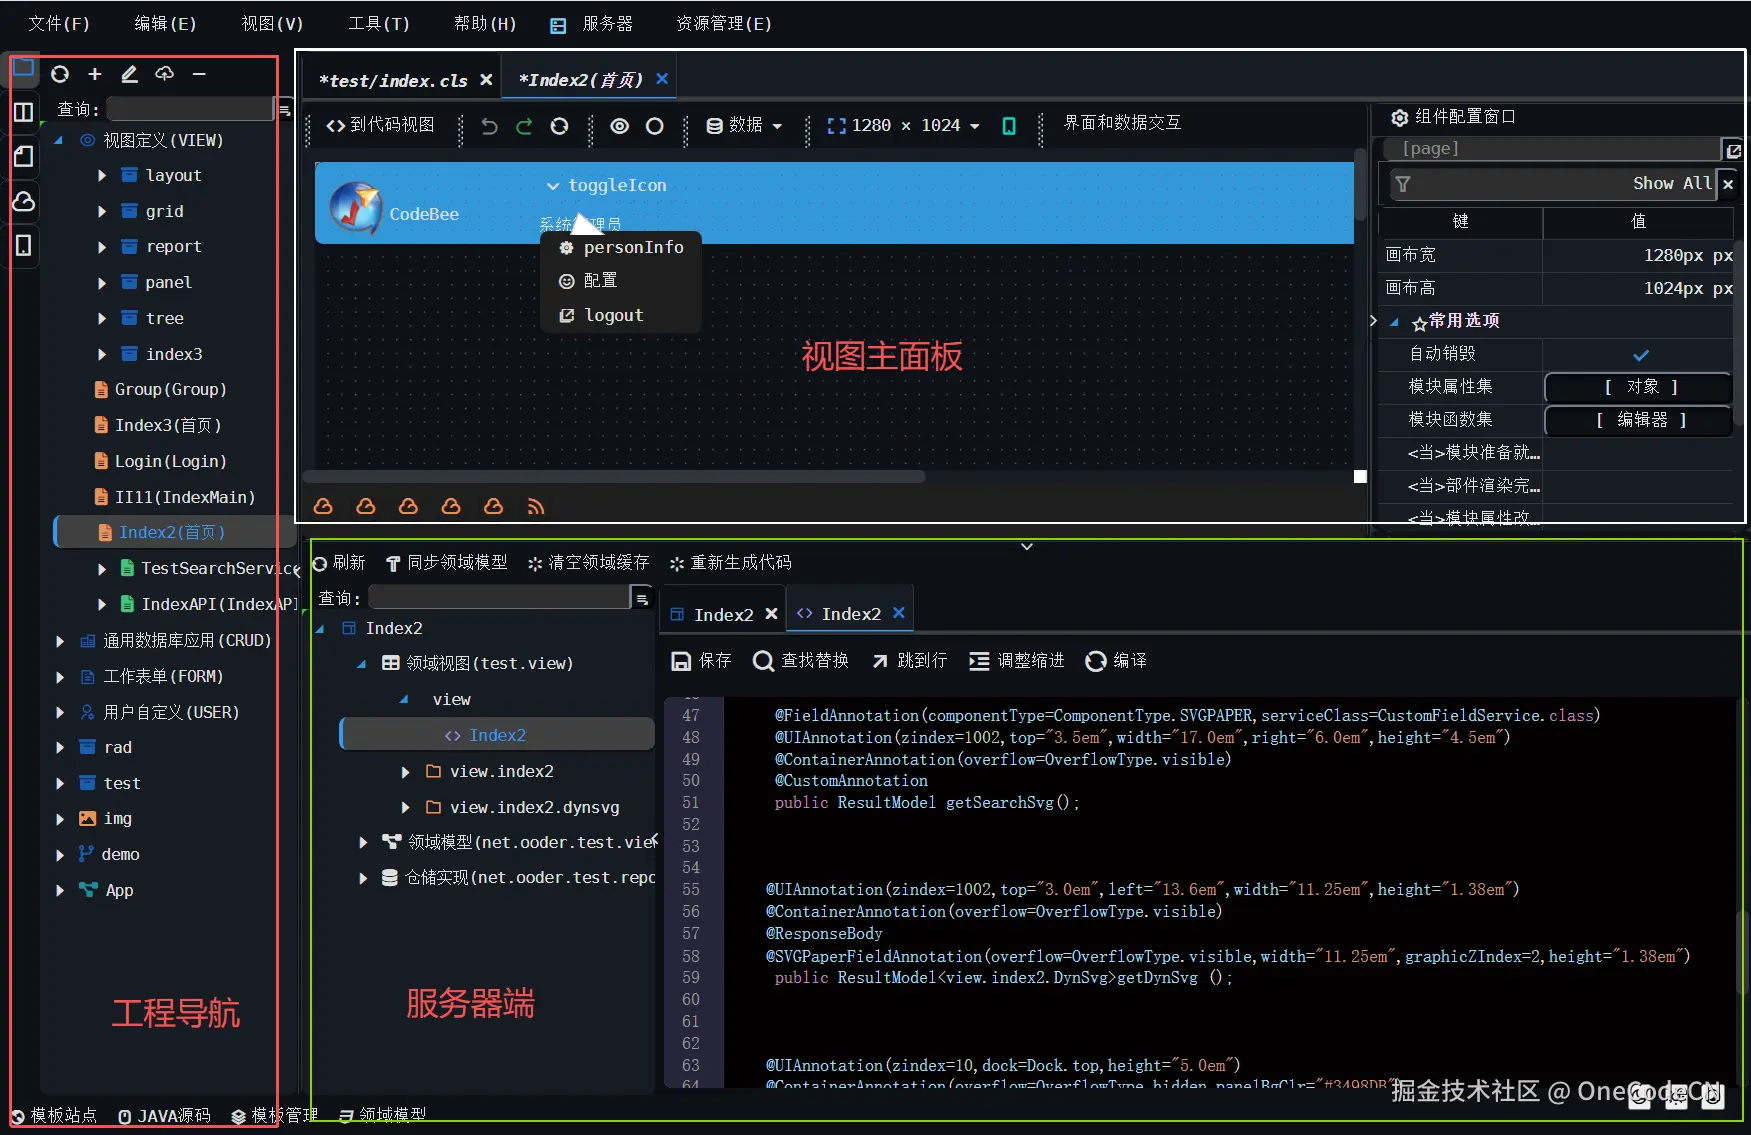The image size is (1751, 1135).
Task: Collapse the View Definition (VIEW) node
Action: pos(59,141)
